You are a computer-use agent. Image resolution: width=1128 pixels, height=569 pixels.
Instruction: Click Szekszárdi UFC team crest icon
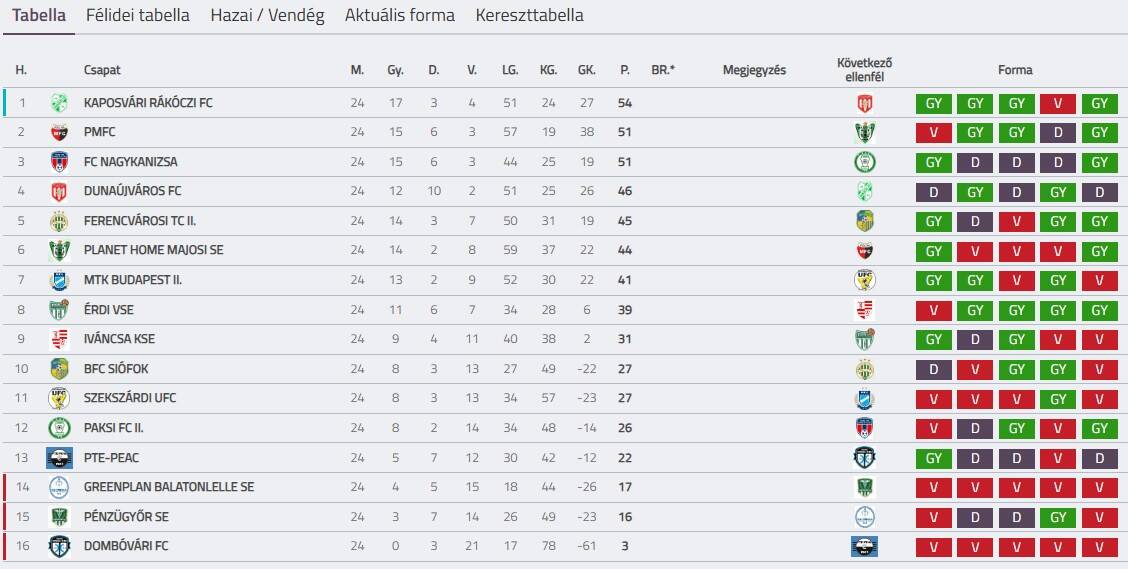(x=59, y=399)
